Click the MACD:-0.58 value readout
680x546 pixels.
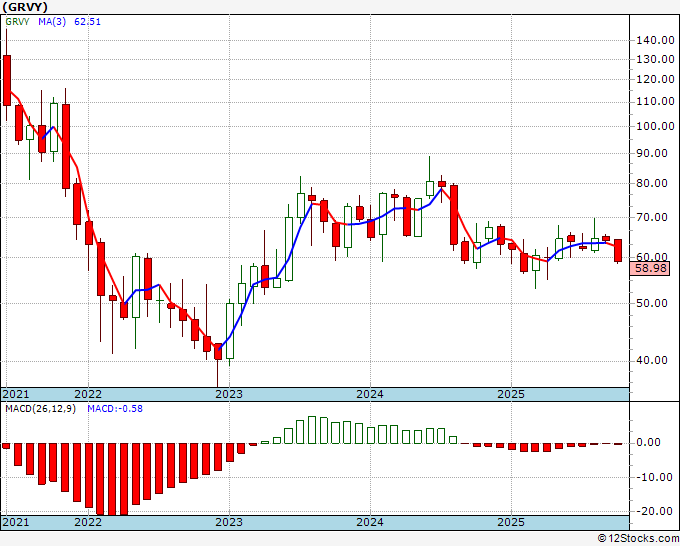click(x=115, y=409)
